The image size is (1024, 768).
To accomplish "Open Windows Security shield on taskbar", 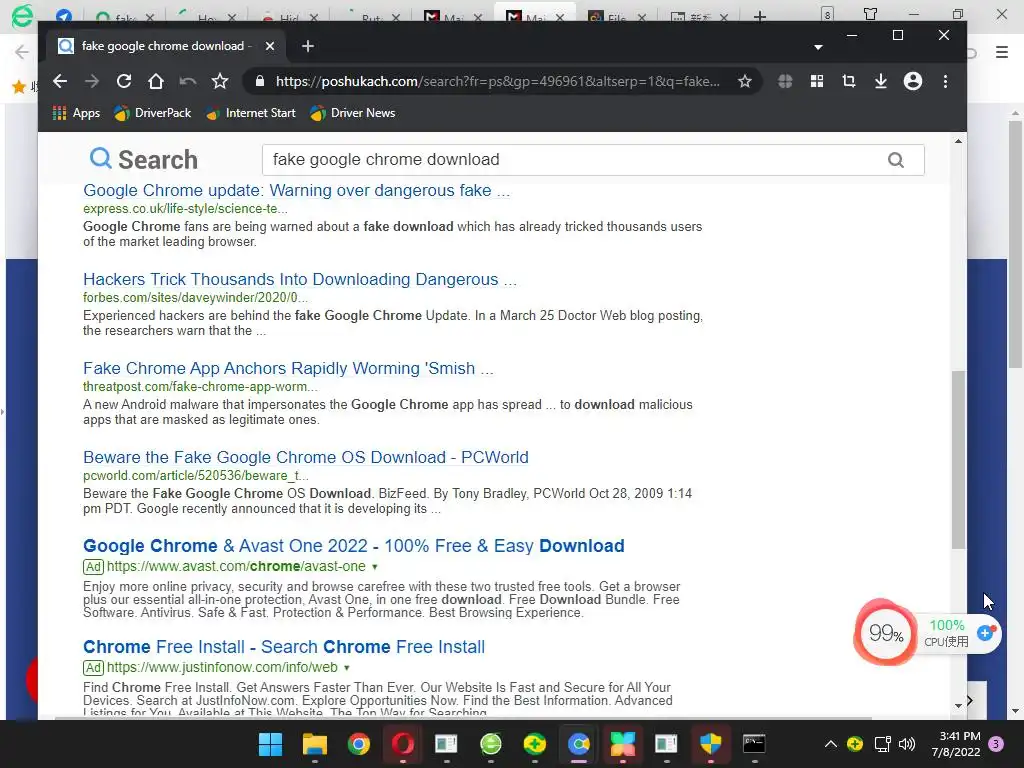I will click(x=711, y=744).
